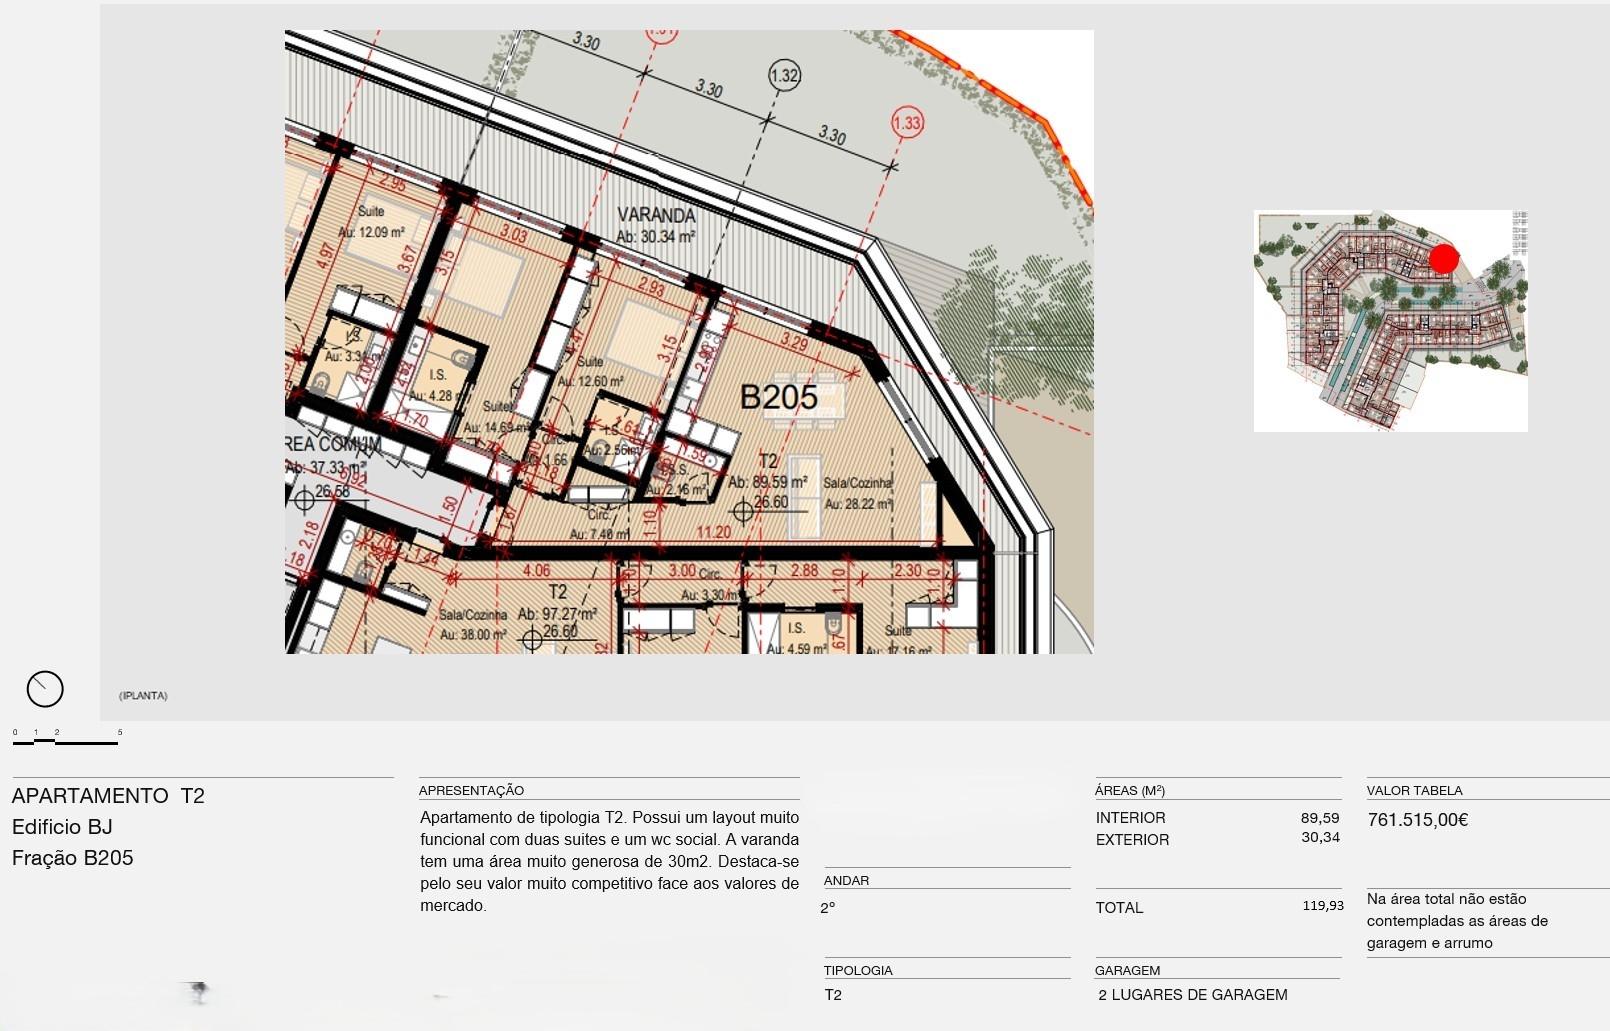Click the (IPLANTA) caption label
Screen dimensions: 1610x1031
tap(143, 696)
